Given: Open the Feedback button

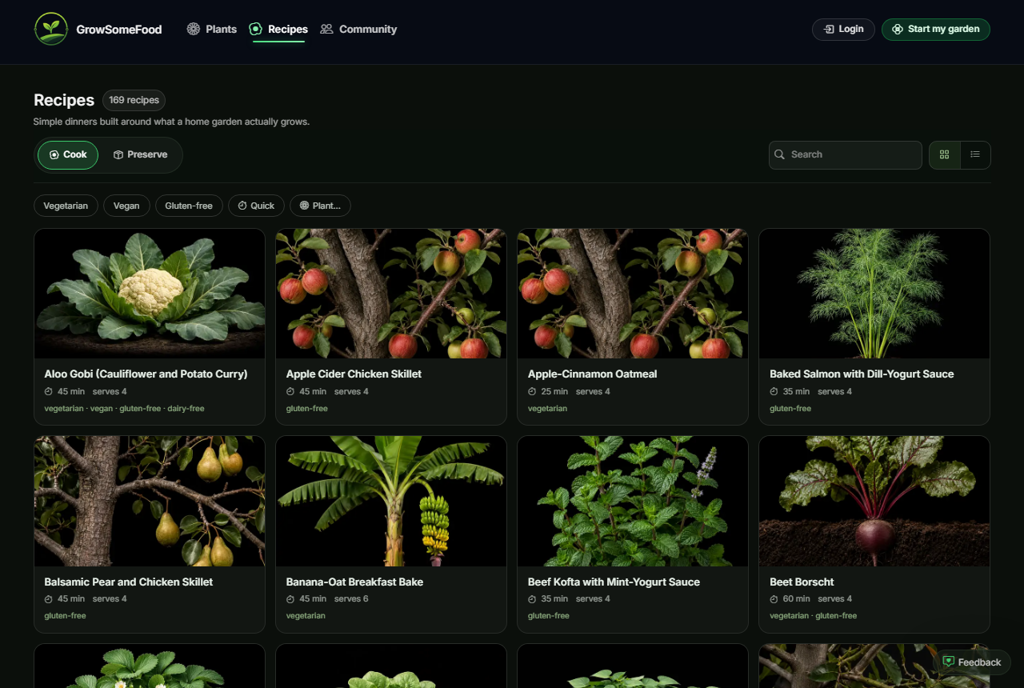Looking at the screenshot, I should coord(972,662).
